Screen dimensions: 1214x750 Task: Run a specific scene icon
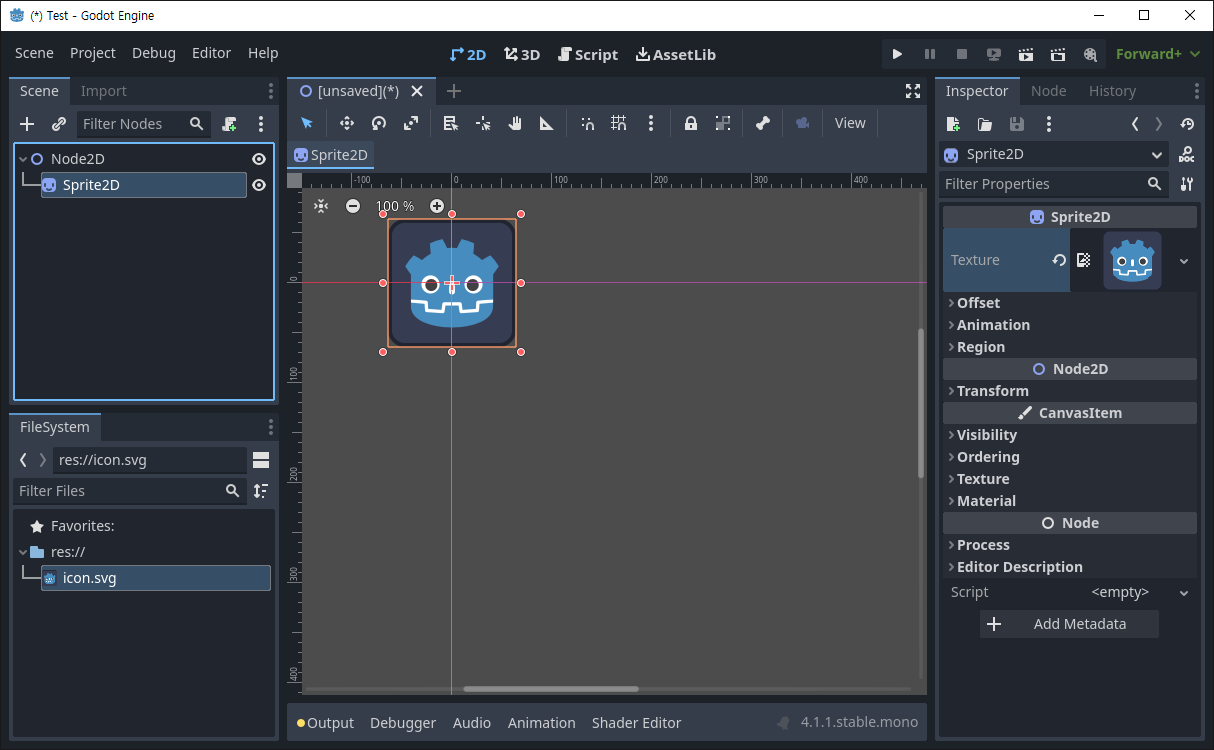pyautogui.click(x=1058, y=54)
